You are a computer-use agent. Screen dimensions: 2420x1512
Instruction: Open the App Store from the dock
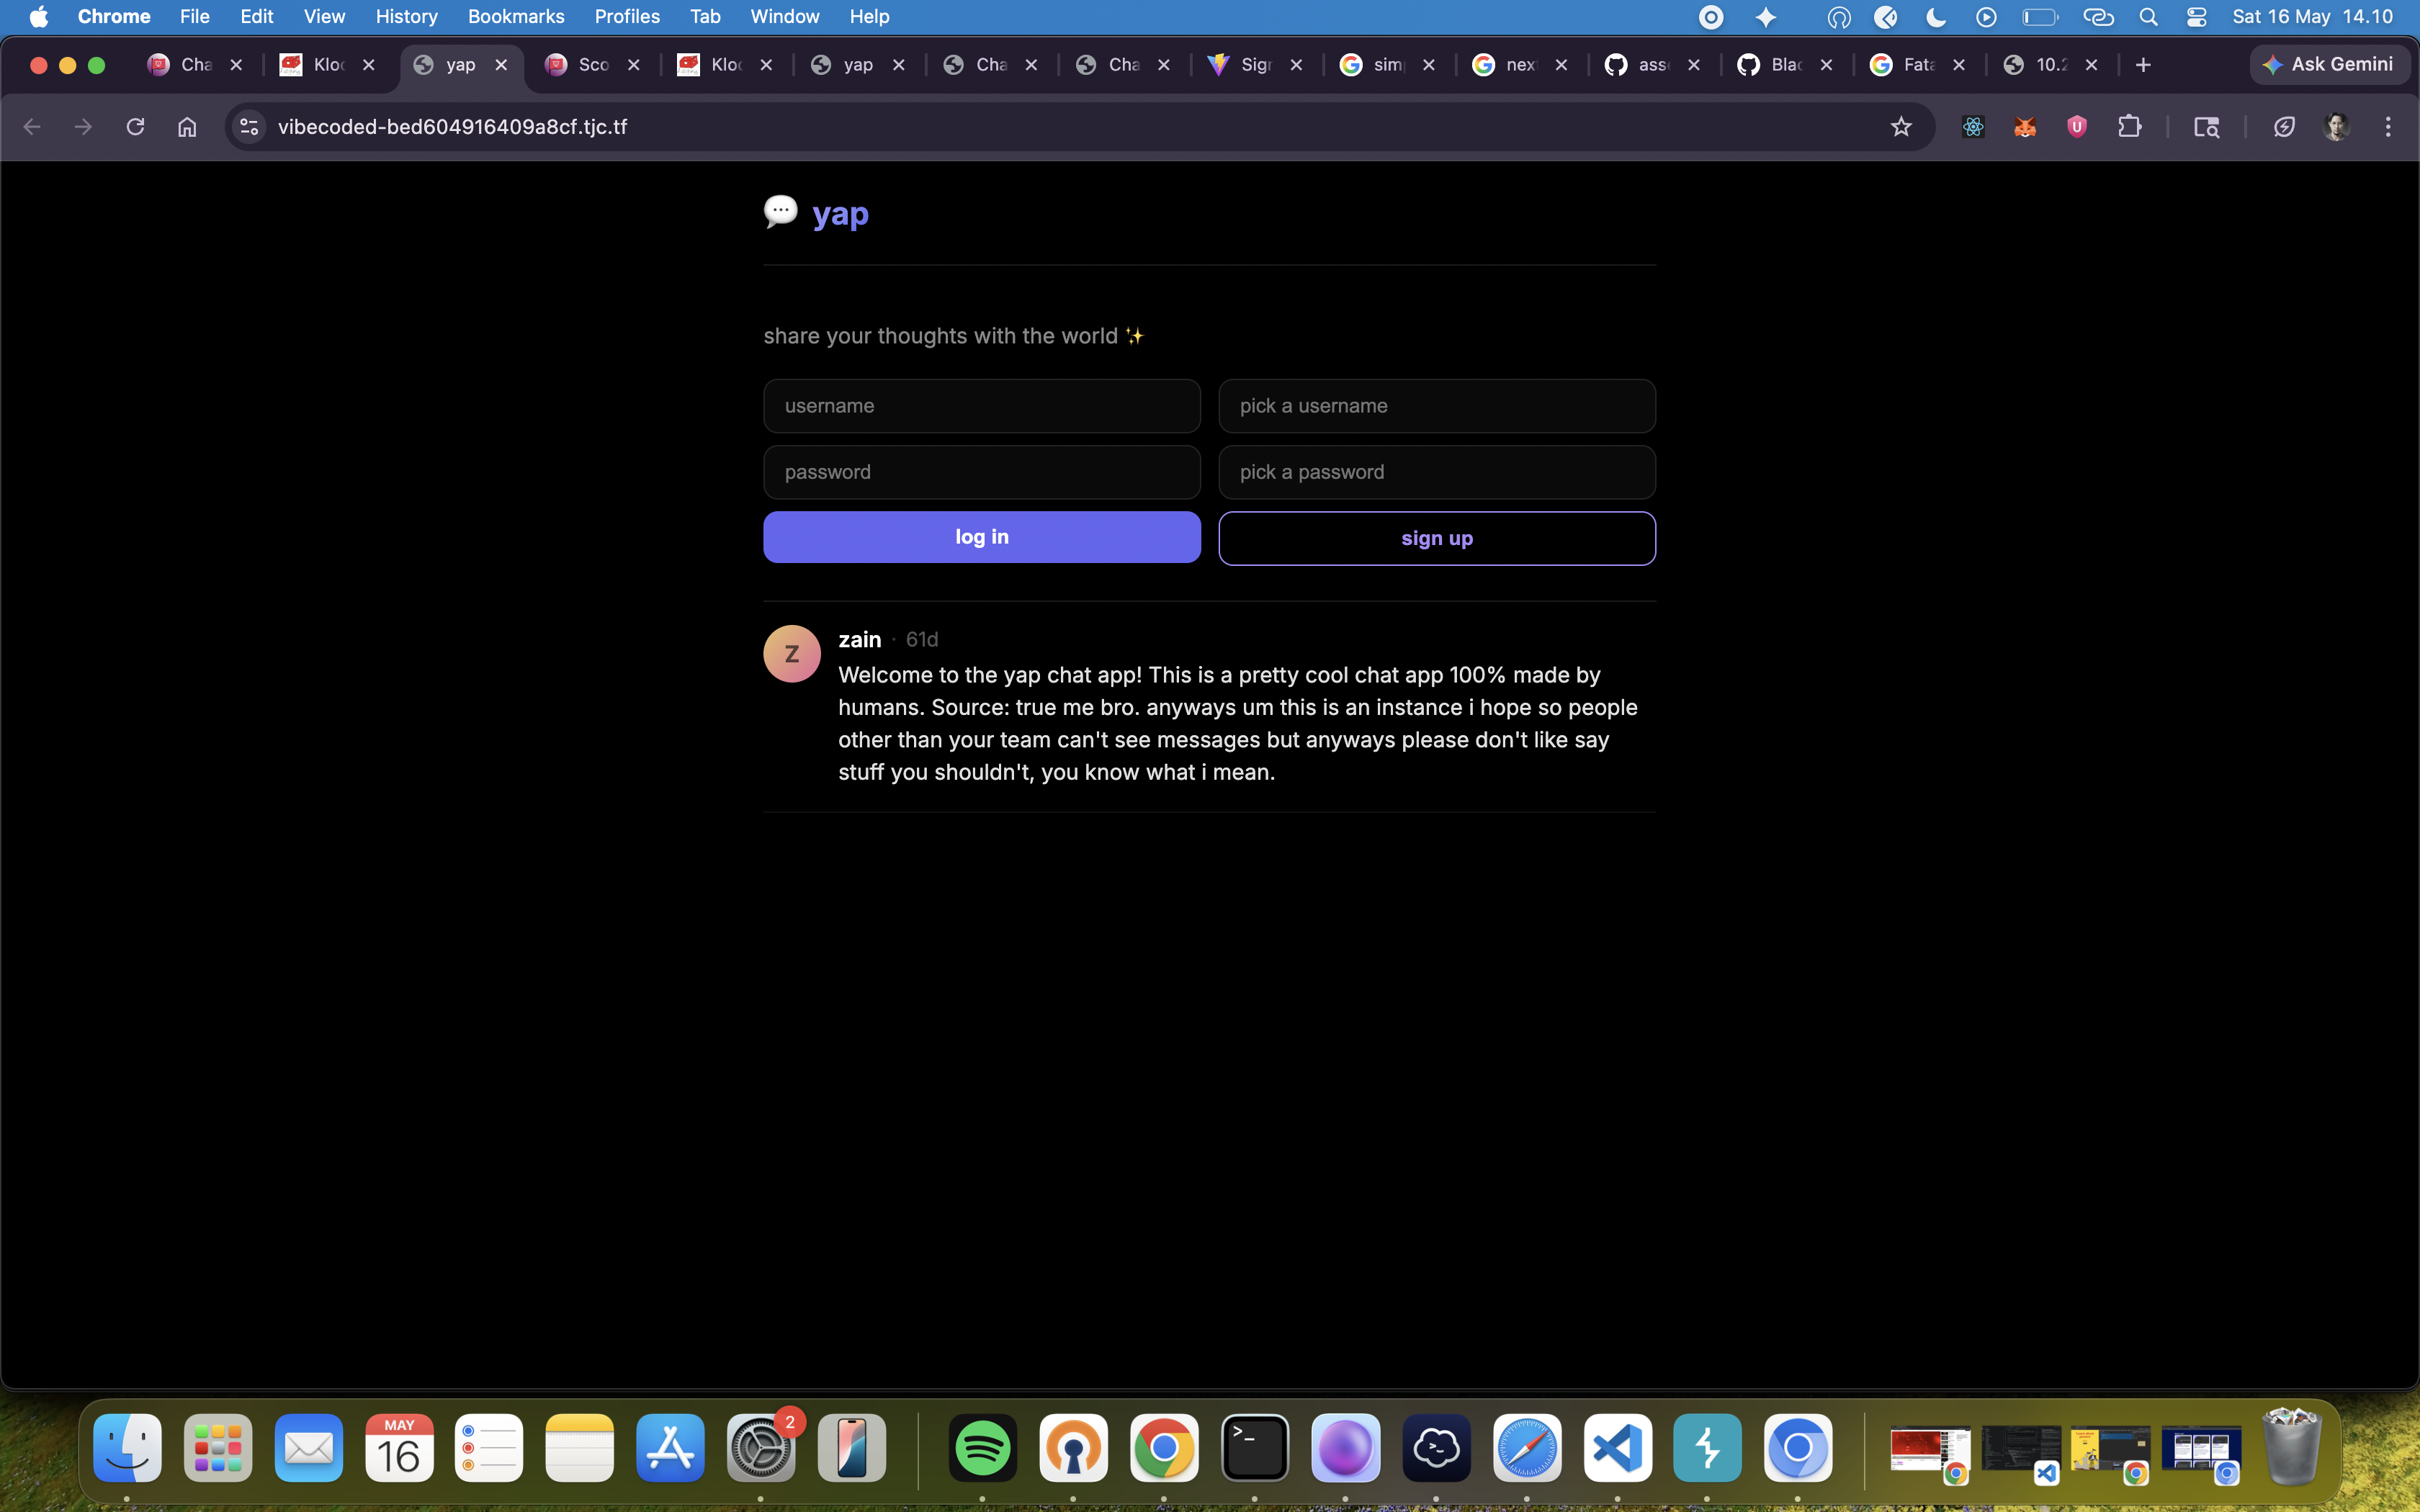coord(670,1448)
